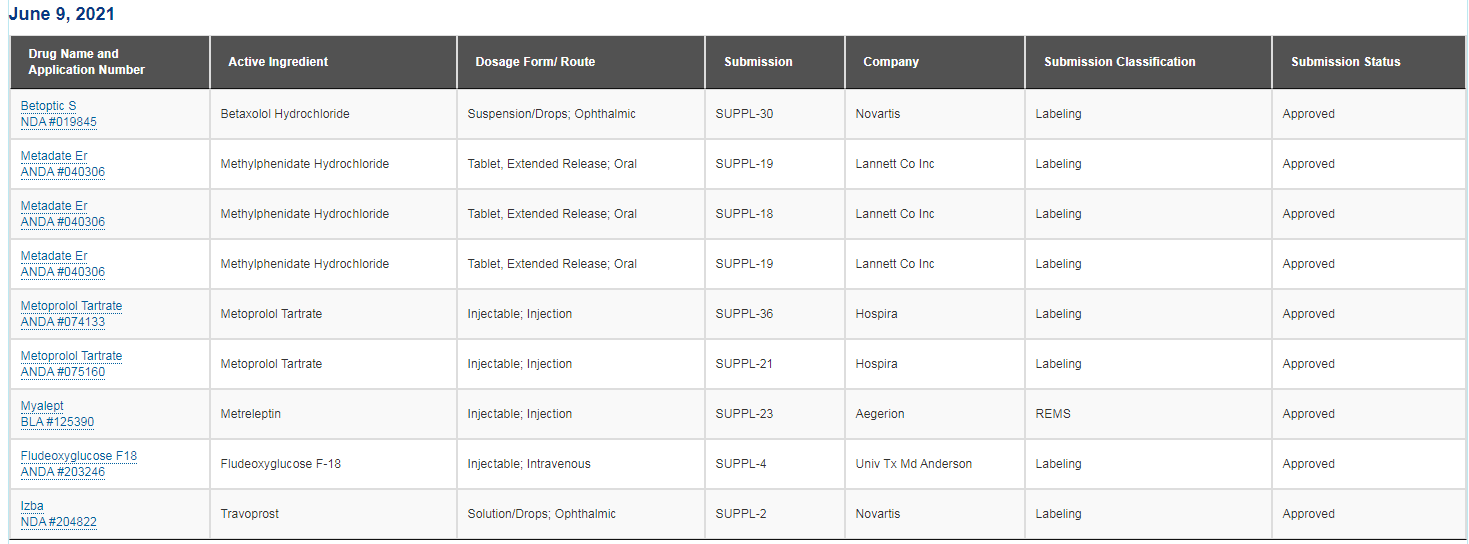
Task: Click the Active Ingredient column header
Action: click(334, 62)
